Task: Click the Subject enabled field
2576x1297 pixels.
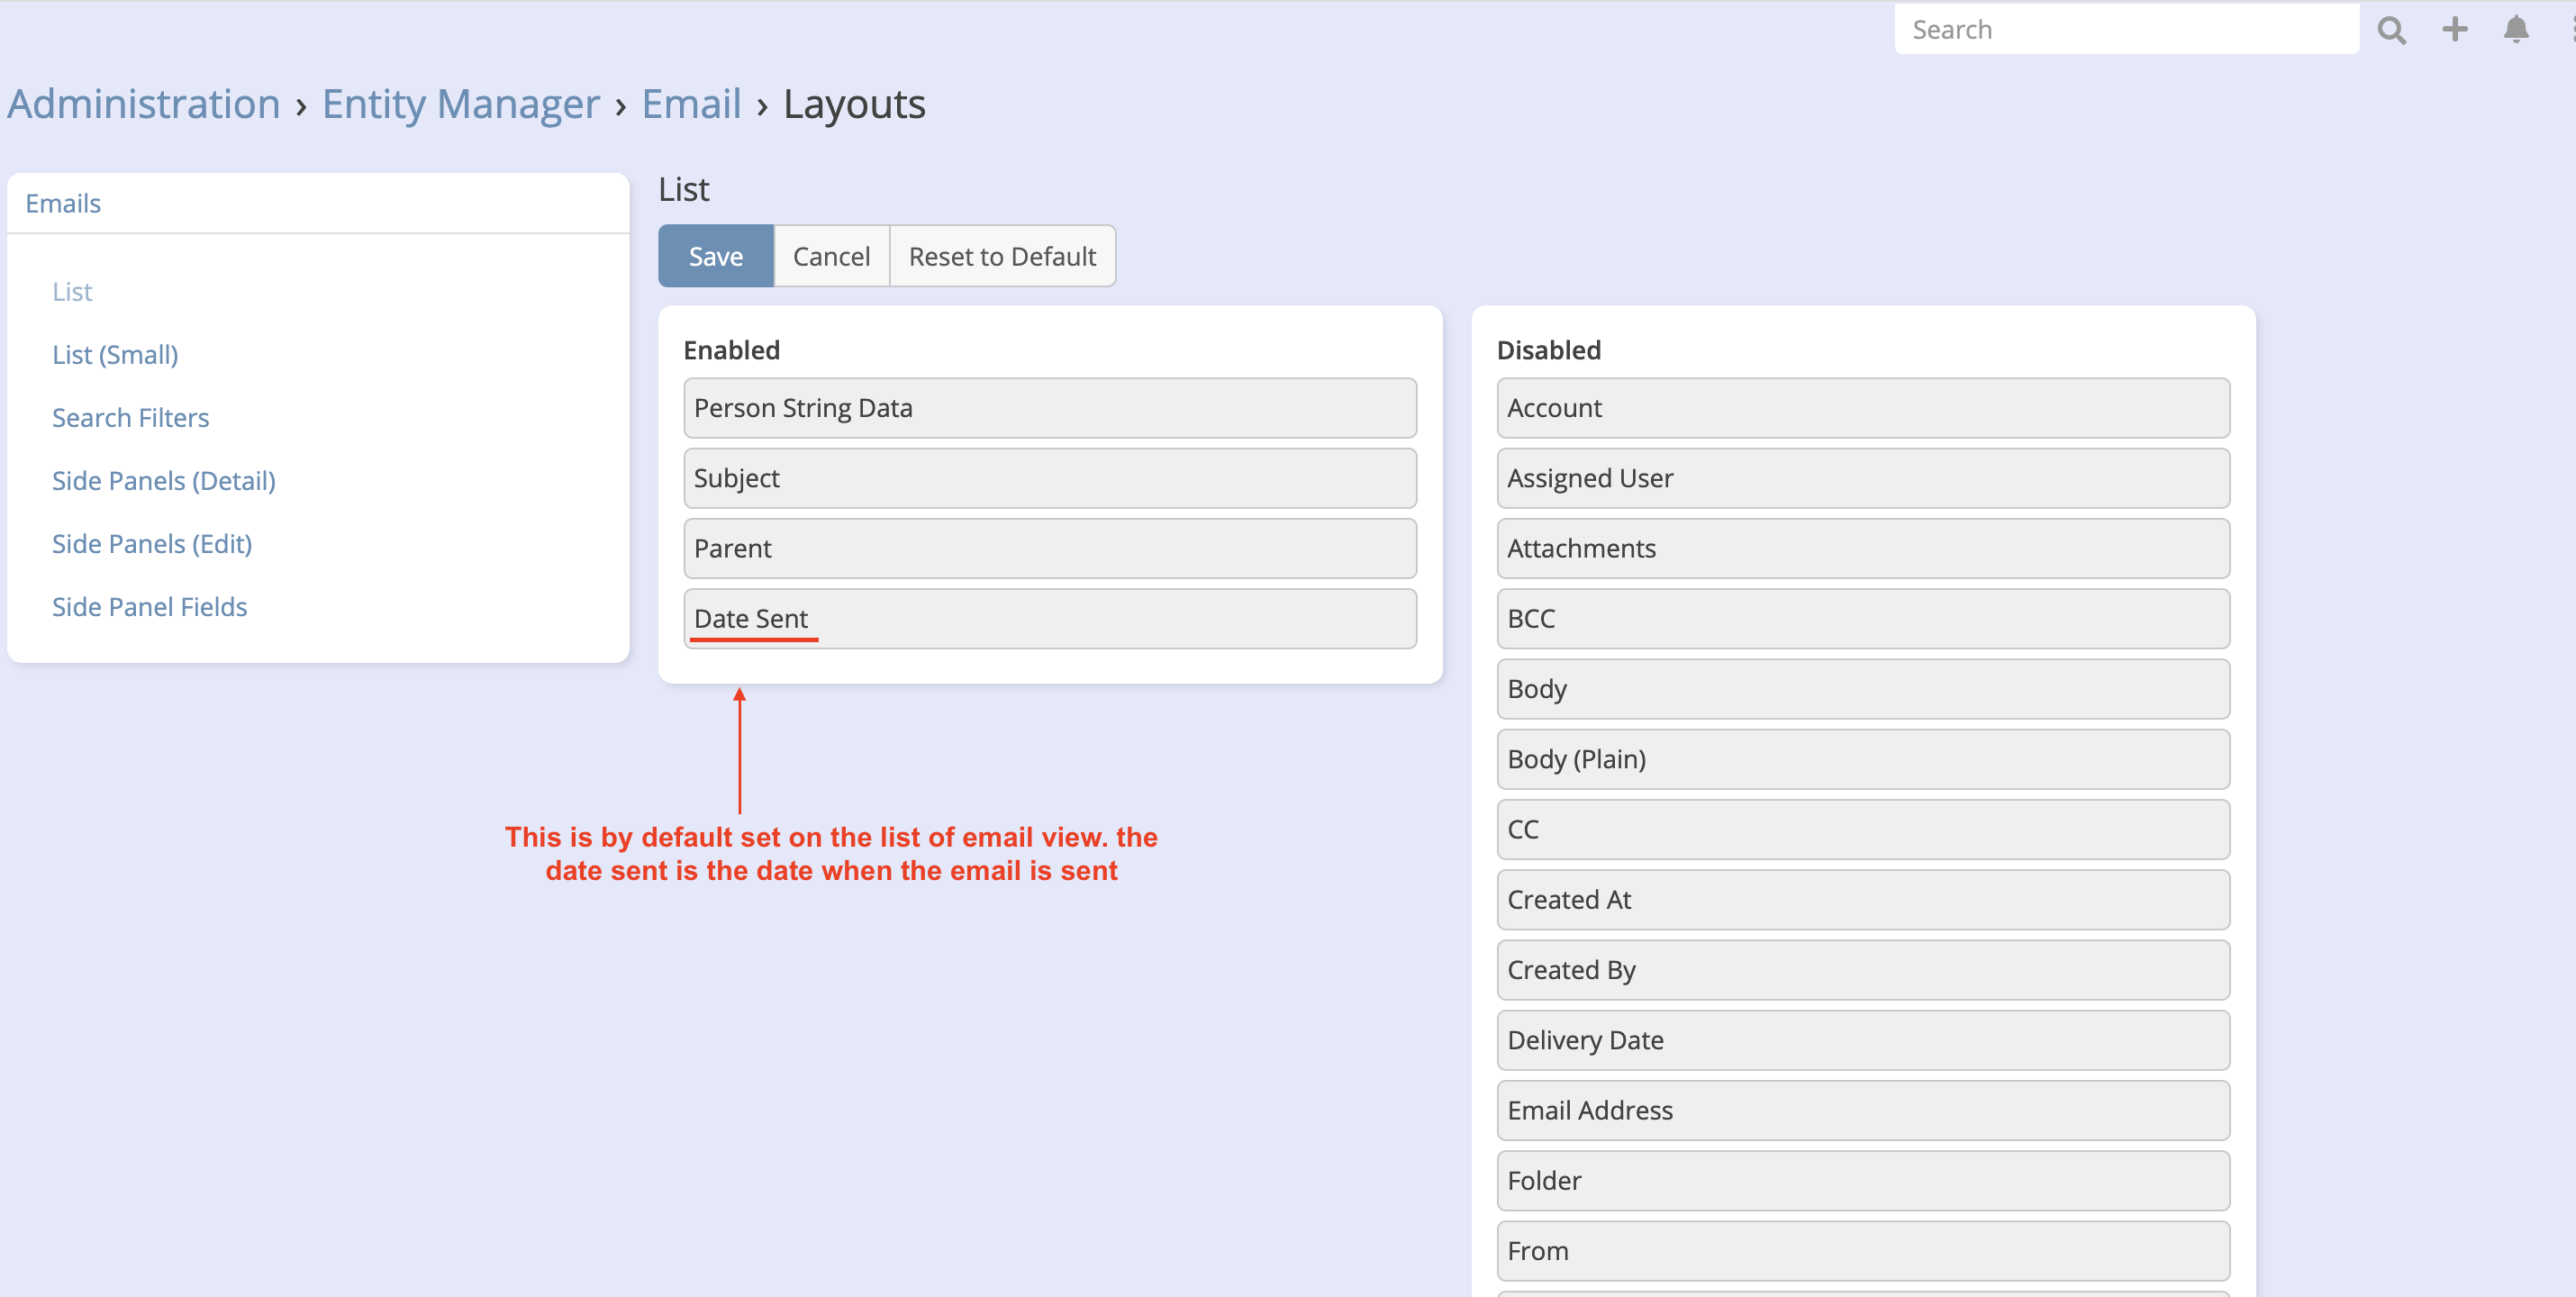Action: 1050,478
